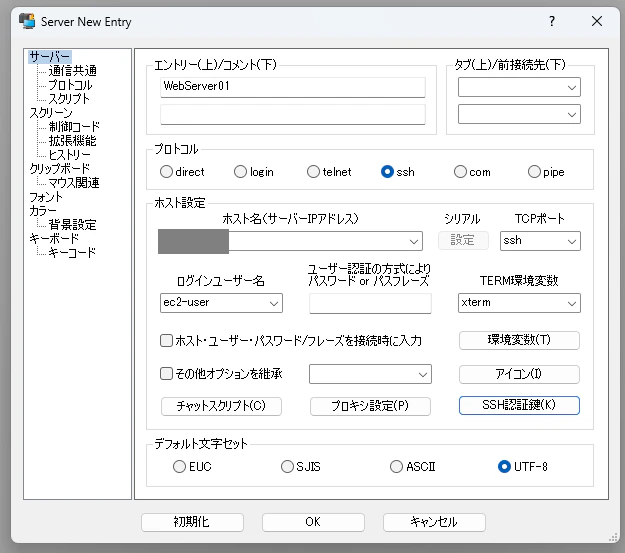Select ヒストリー in the tree
The image size is (625, 553).
(x=69, y=155)
